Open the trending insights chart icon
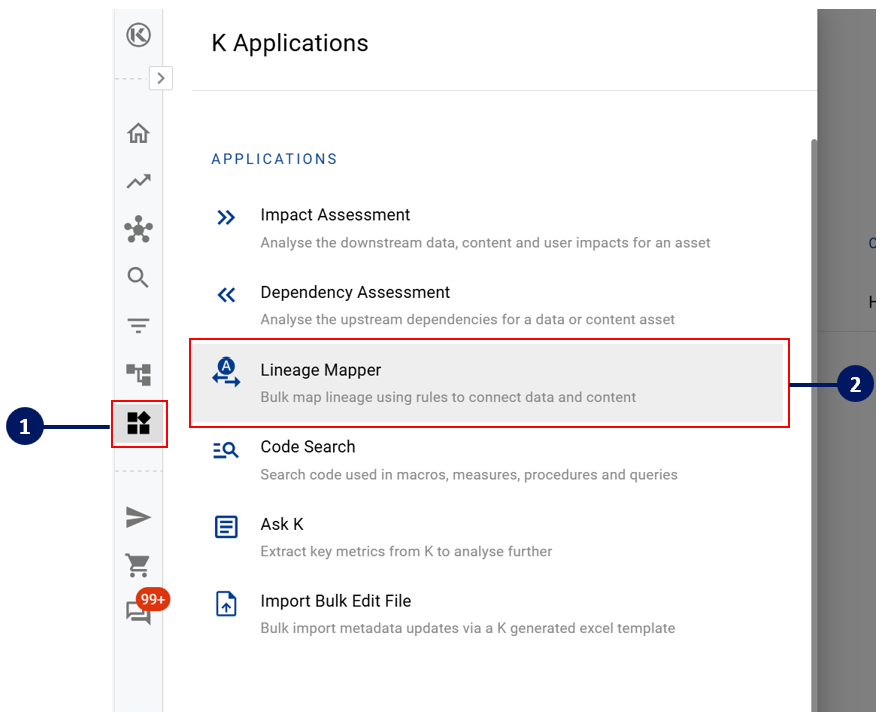The height and width of the screenshot is (714, 888). 138,181
